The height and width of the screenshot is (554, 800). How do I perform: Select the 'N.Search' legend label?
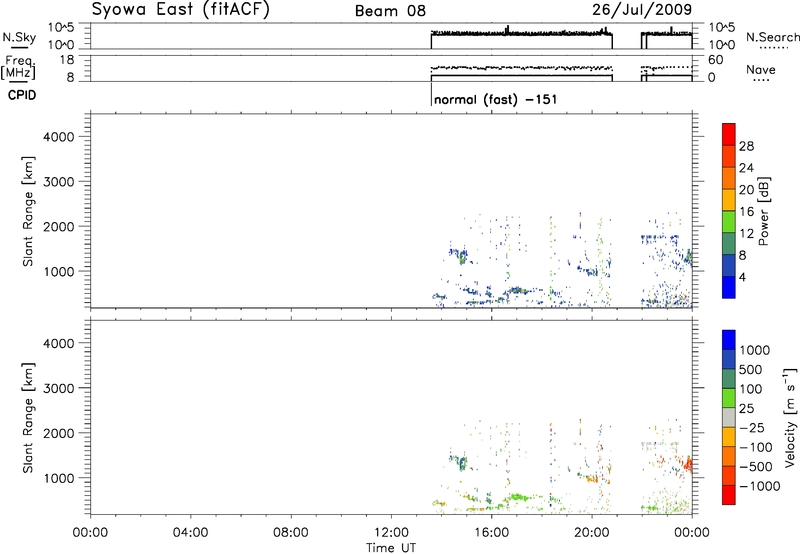[772, 37]
